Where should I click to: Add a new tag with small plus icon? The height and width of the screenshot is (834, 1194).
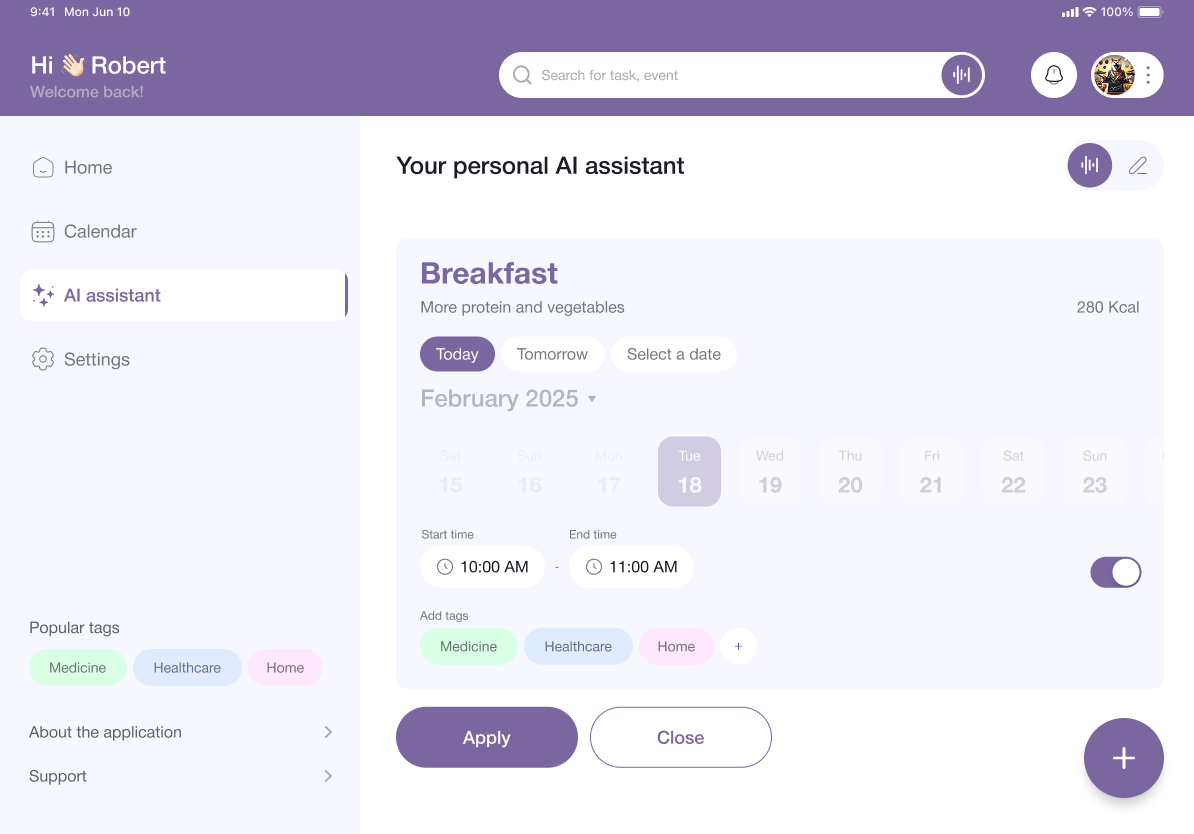tap(738, 646)
